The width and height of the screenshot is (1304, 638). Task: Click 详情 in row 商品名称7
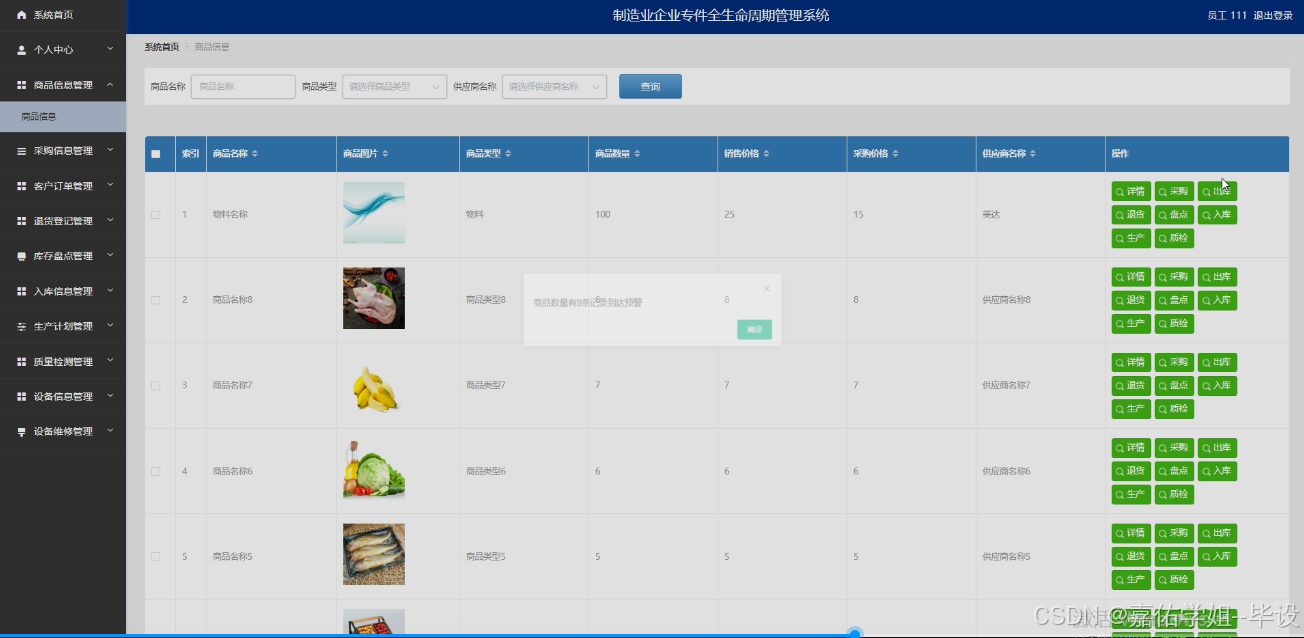point(1131,362)
